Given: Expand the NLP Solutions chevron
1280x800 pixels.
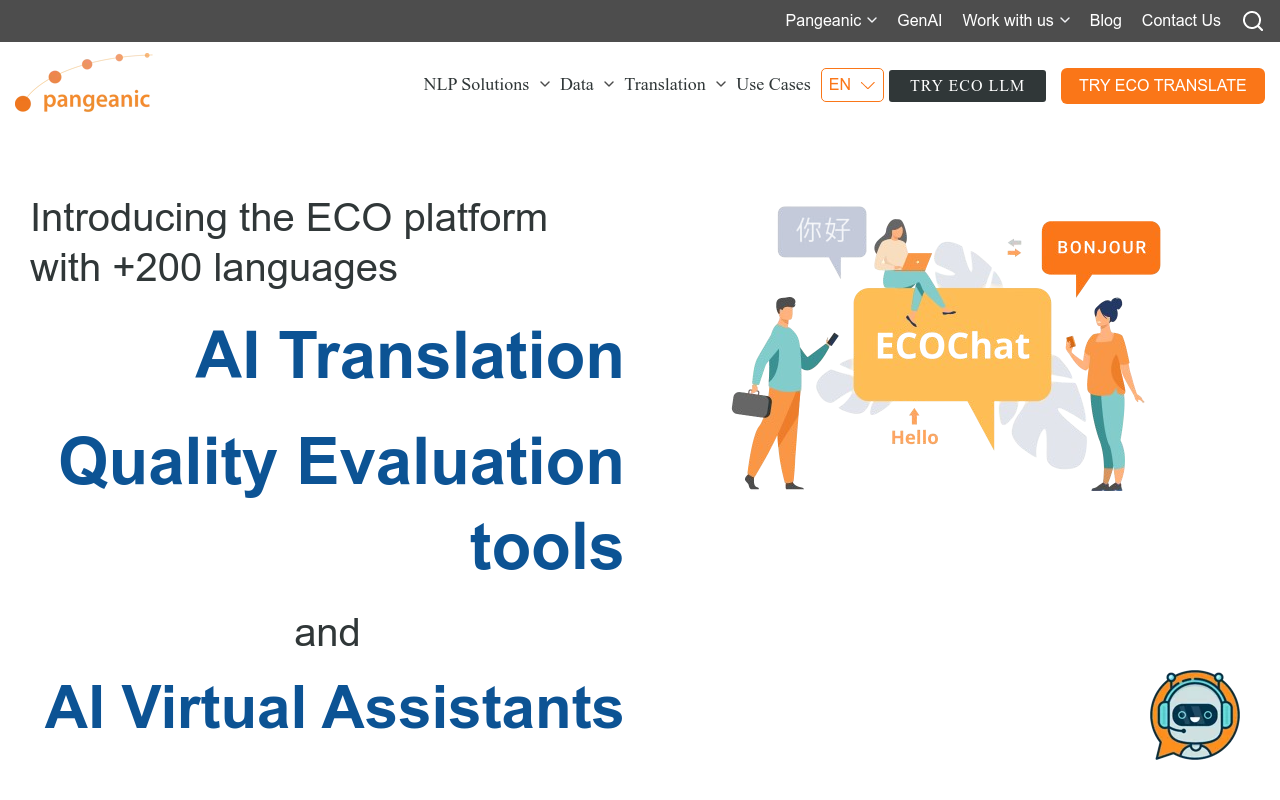Looking at the screenshot, I should 545,84.
